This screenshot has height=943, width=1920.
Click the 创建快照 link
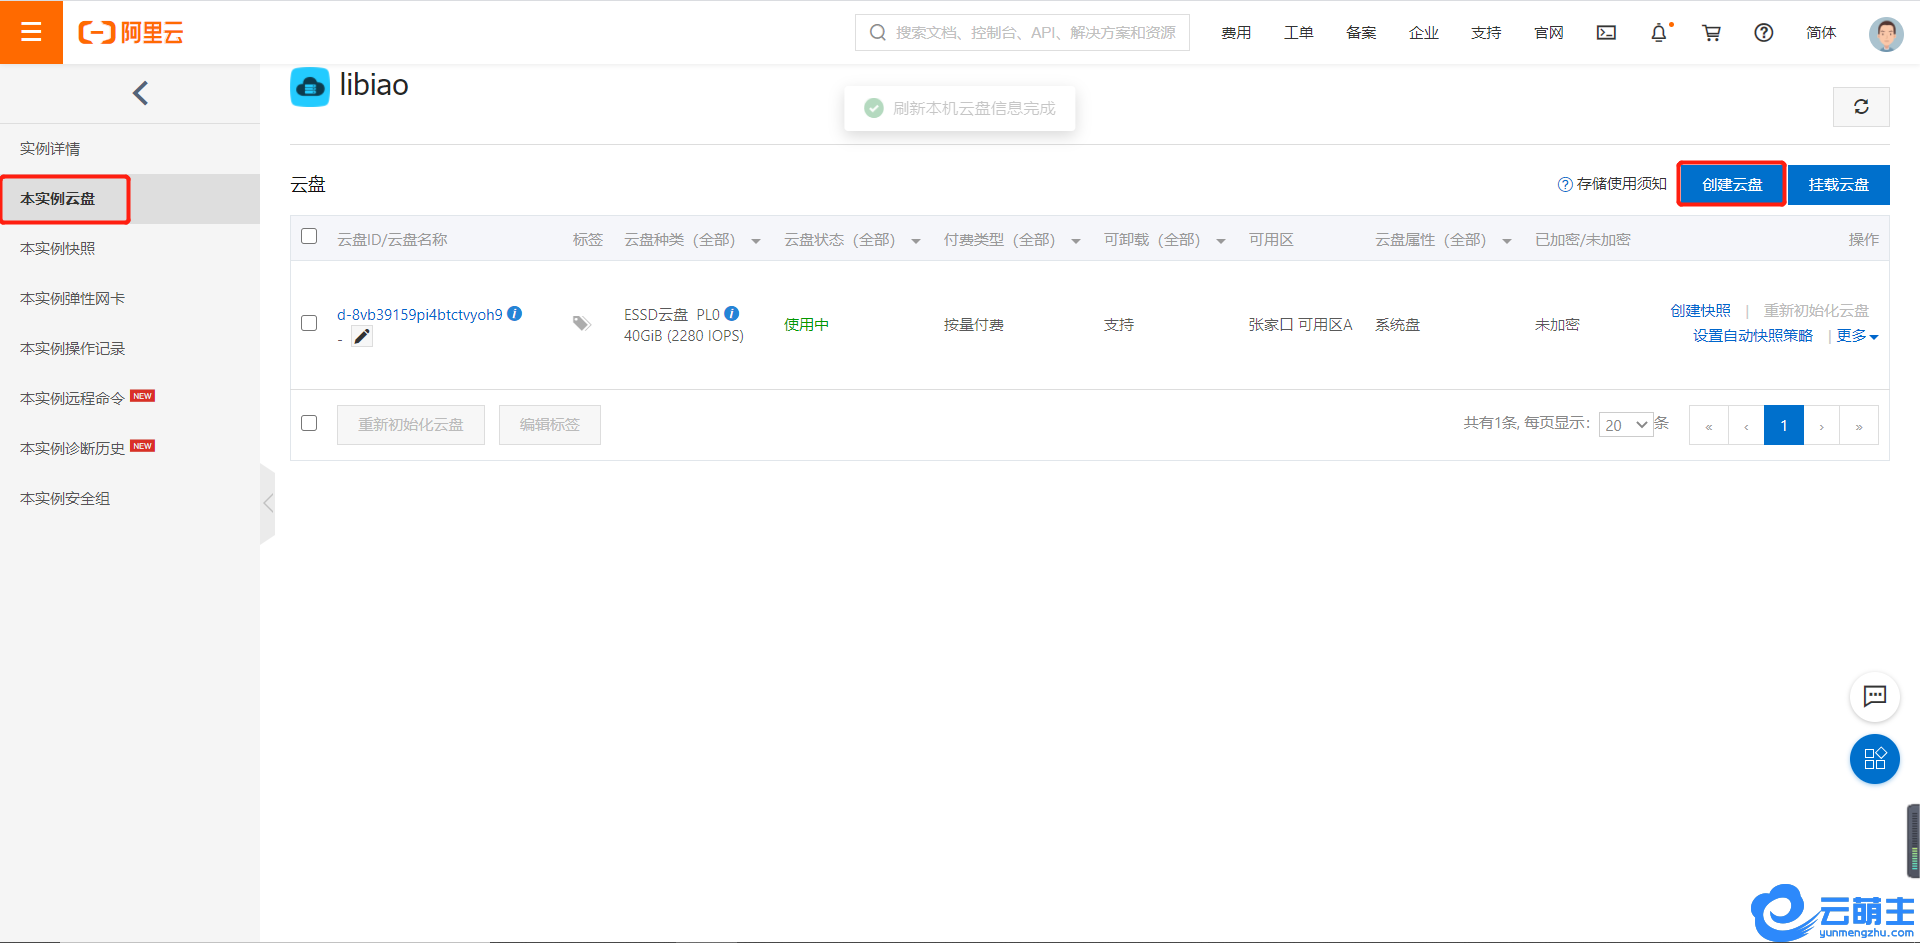coord(1700,311)
